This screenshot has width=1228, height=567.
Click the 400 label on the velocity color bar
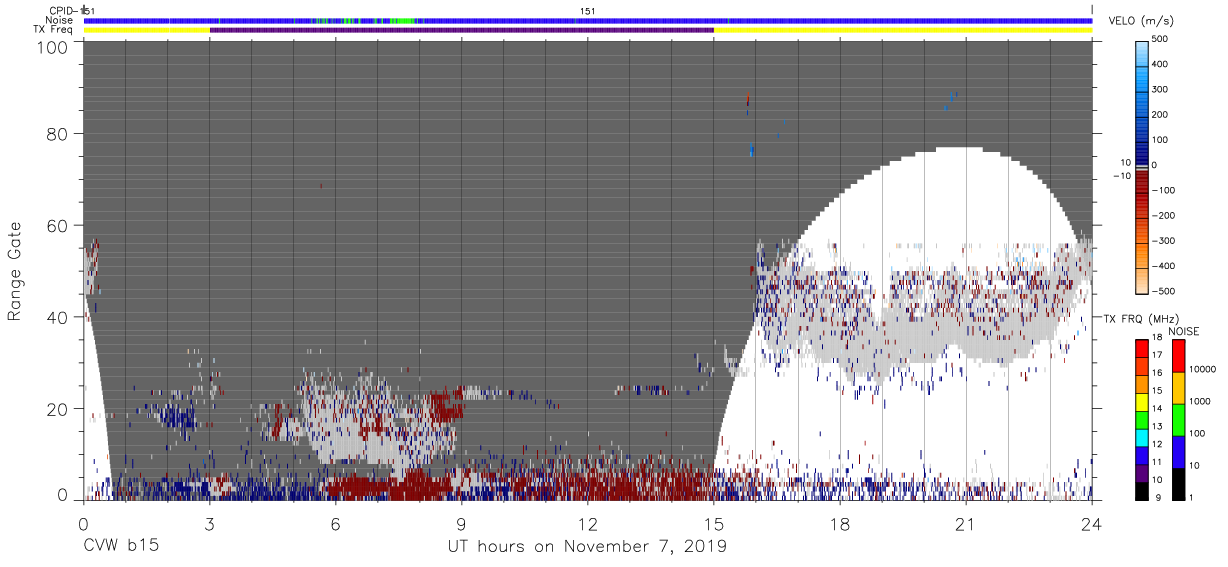coord(1160,64)
